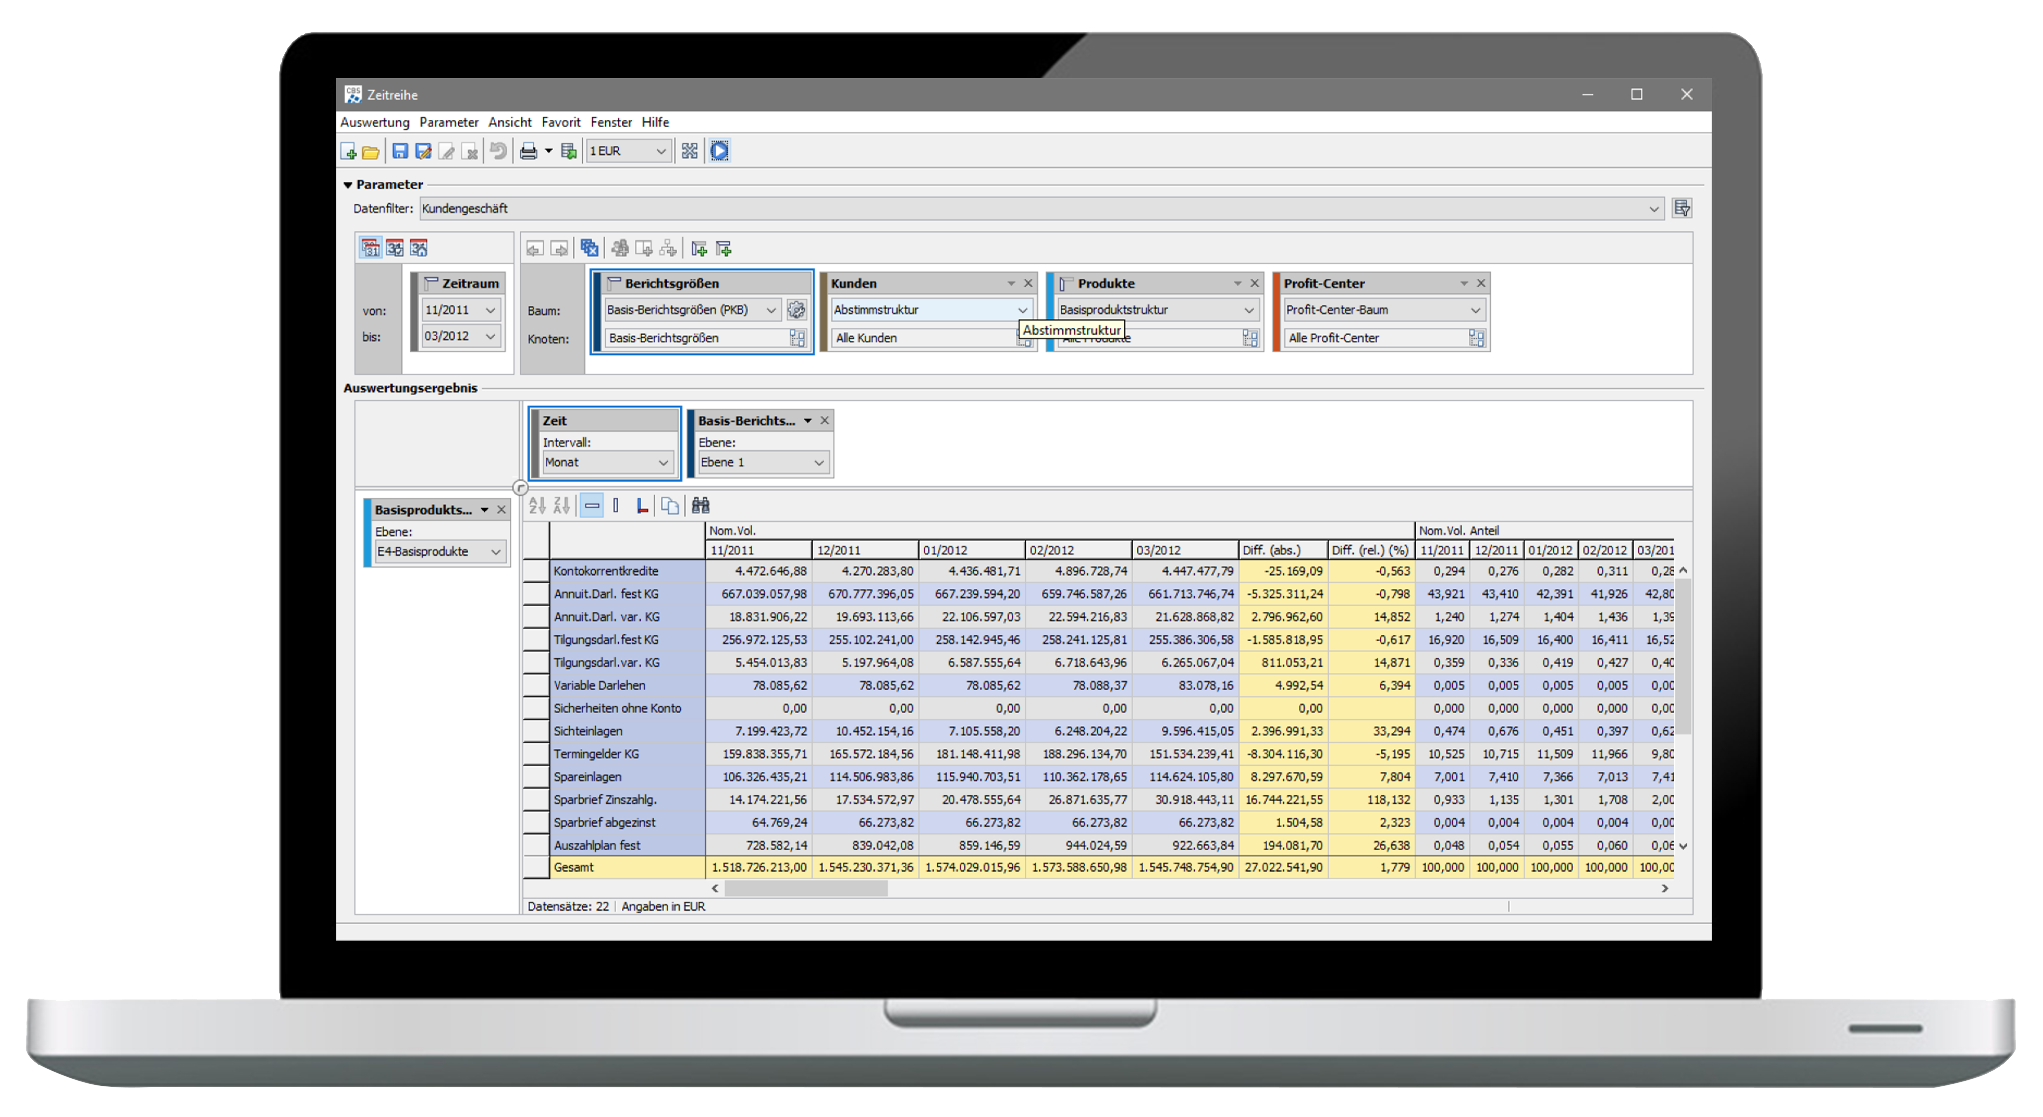The image size is (2043, 1117).
Task: Click the open folder icon
Action: 371,152
